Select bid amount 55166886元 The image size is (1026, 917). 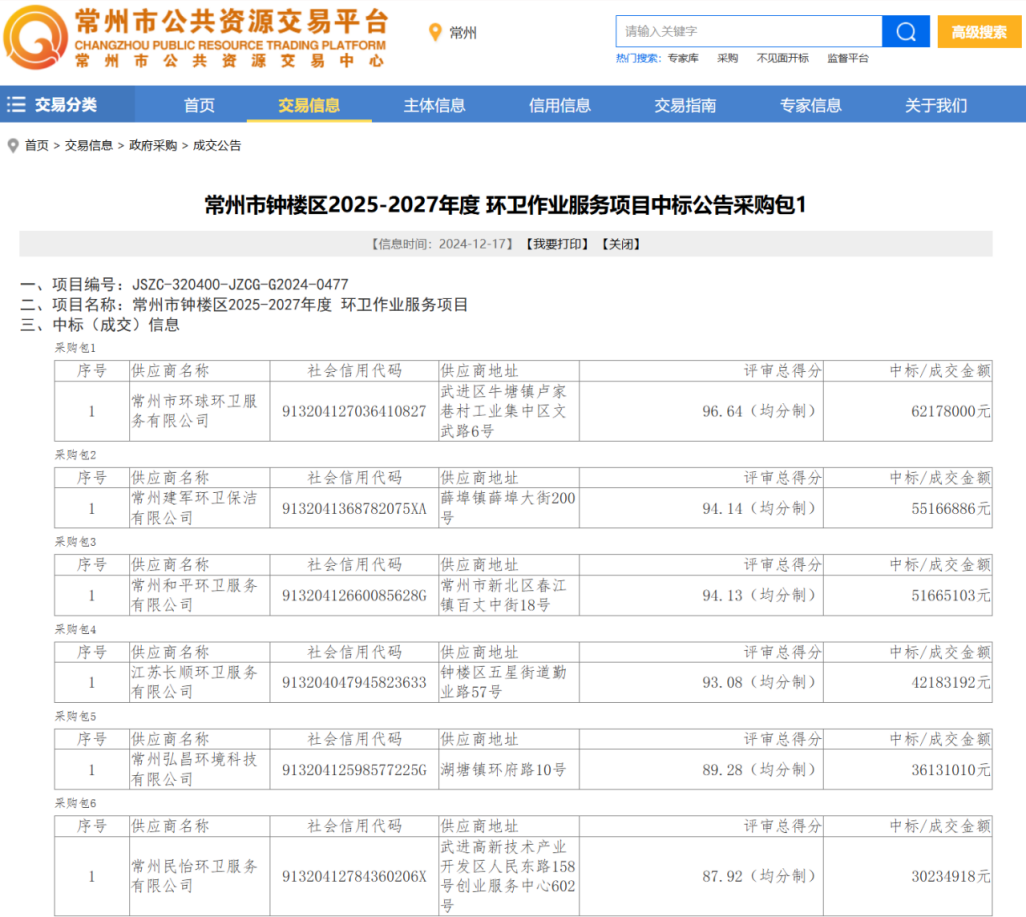coord(951,509)
